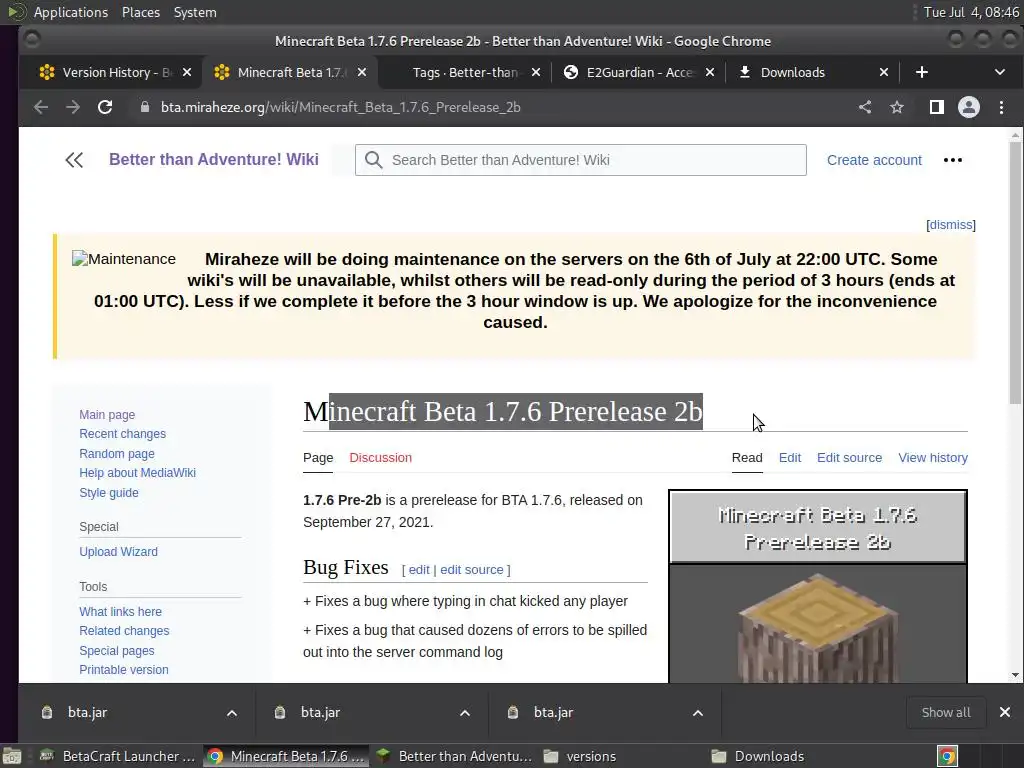Click the browser forward arrow
The height and width of the screenshot is (768, 1024).
[x=72, y=107]
